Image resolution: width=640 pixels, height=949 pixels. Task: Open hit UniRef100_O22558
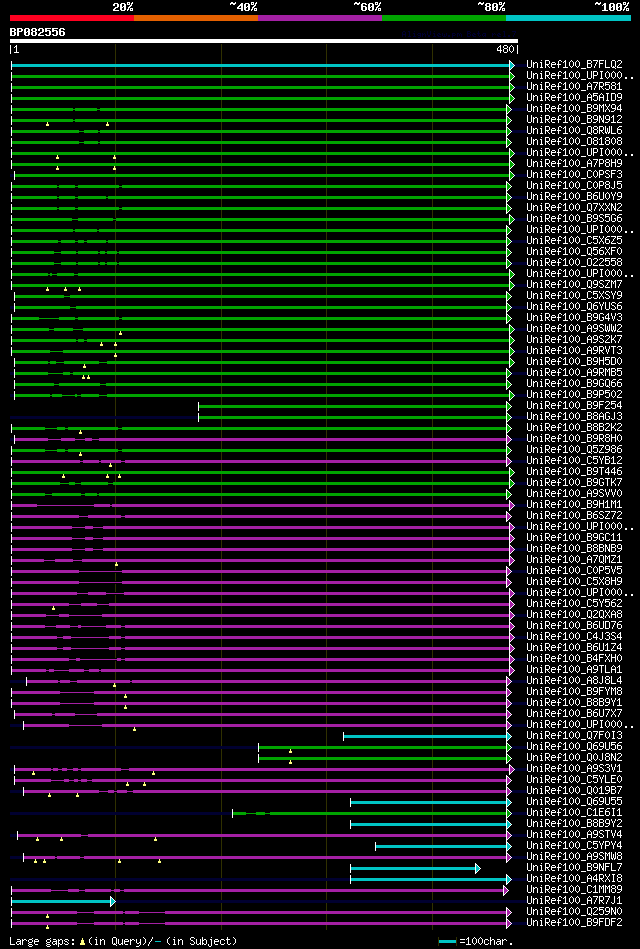574,263
